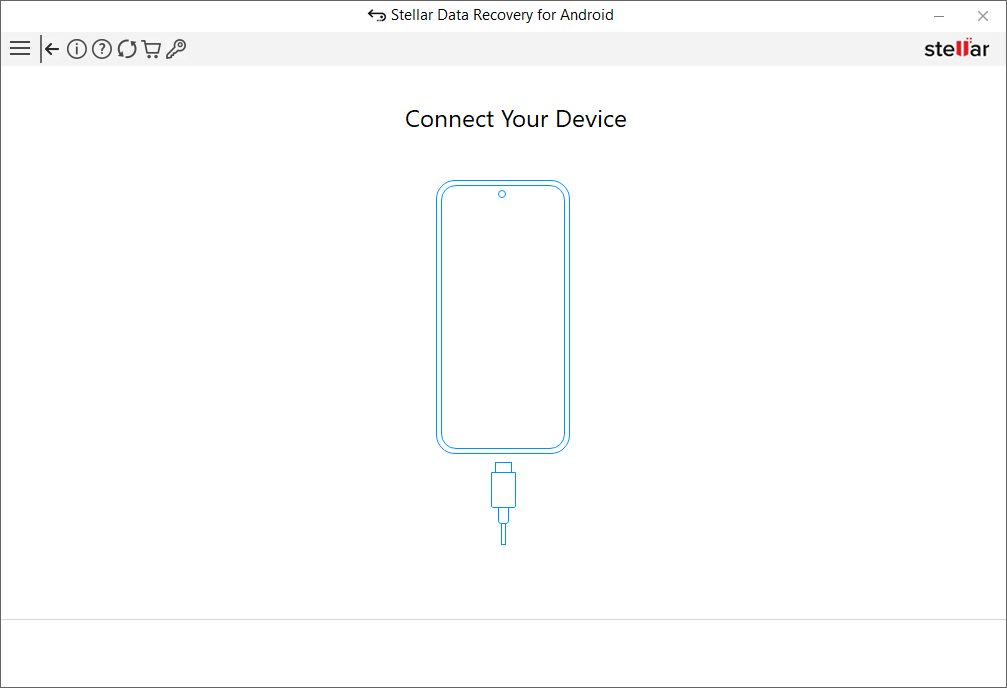Minimize the Stellar Data Recovery window

pyautogui.click(x=939, y=16)
